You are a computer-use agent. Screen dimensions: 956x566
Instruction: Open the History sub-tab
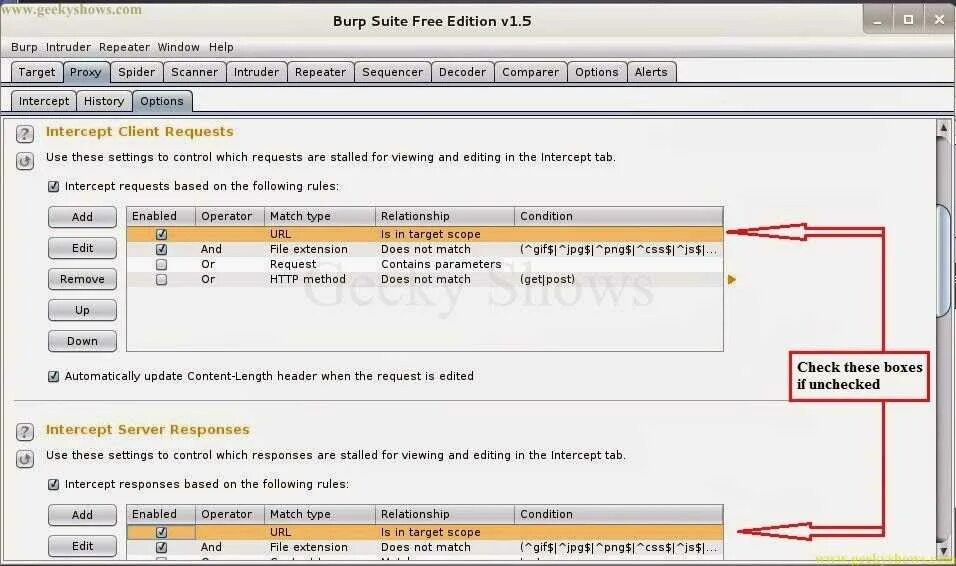click(104, 101)
